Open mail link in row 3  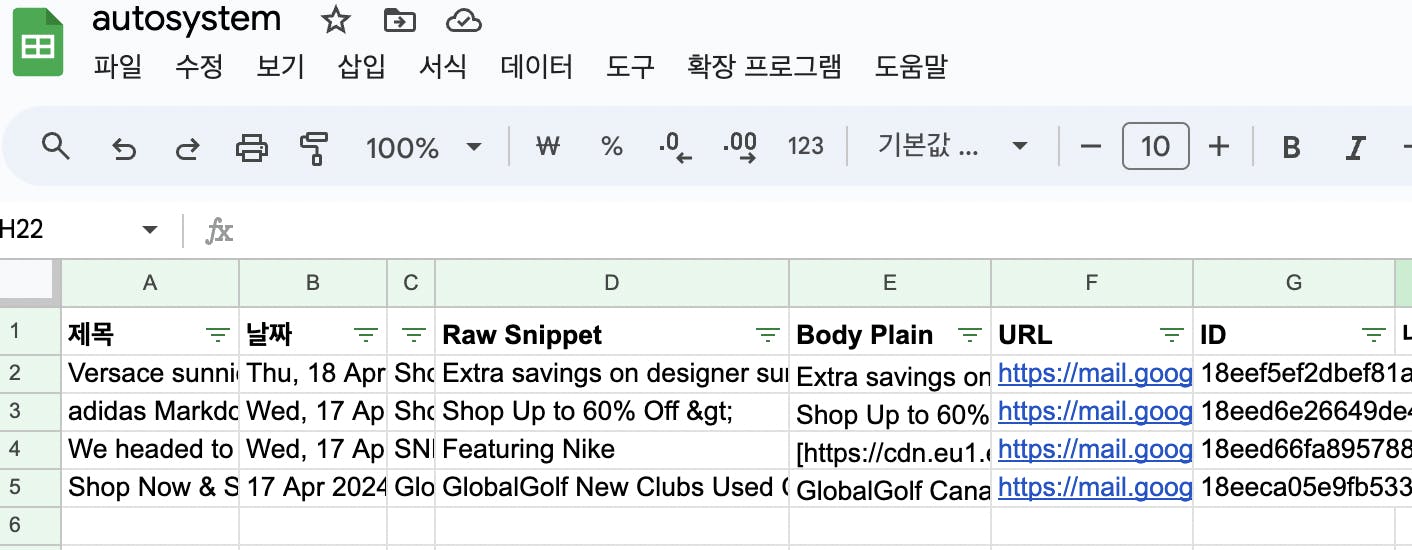1095,412
